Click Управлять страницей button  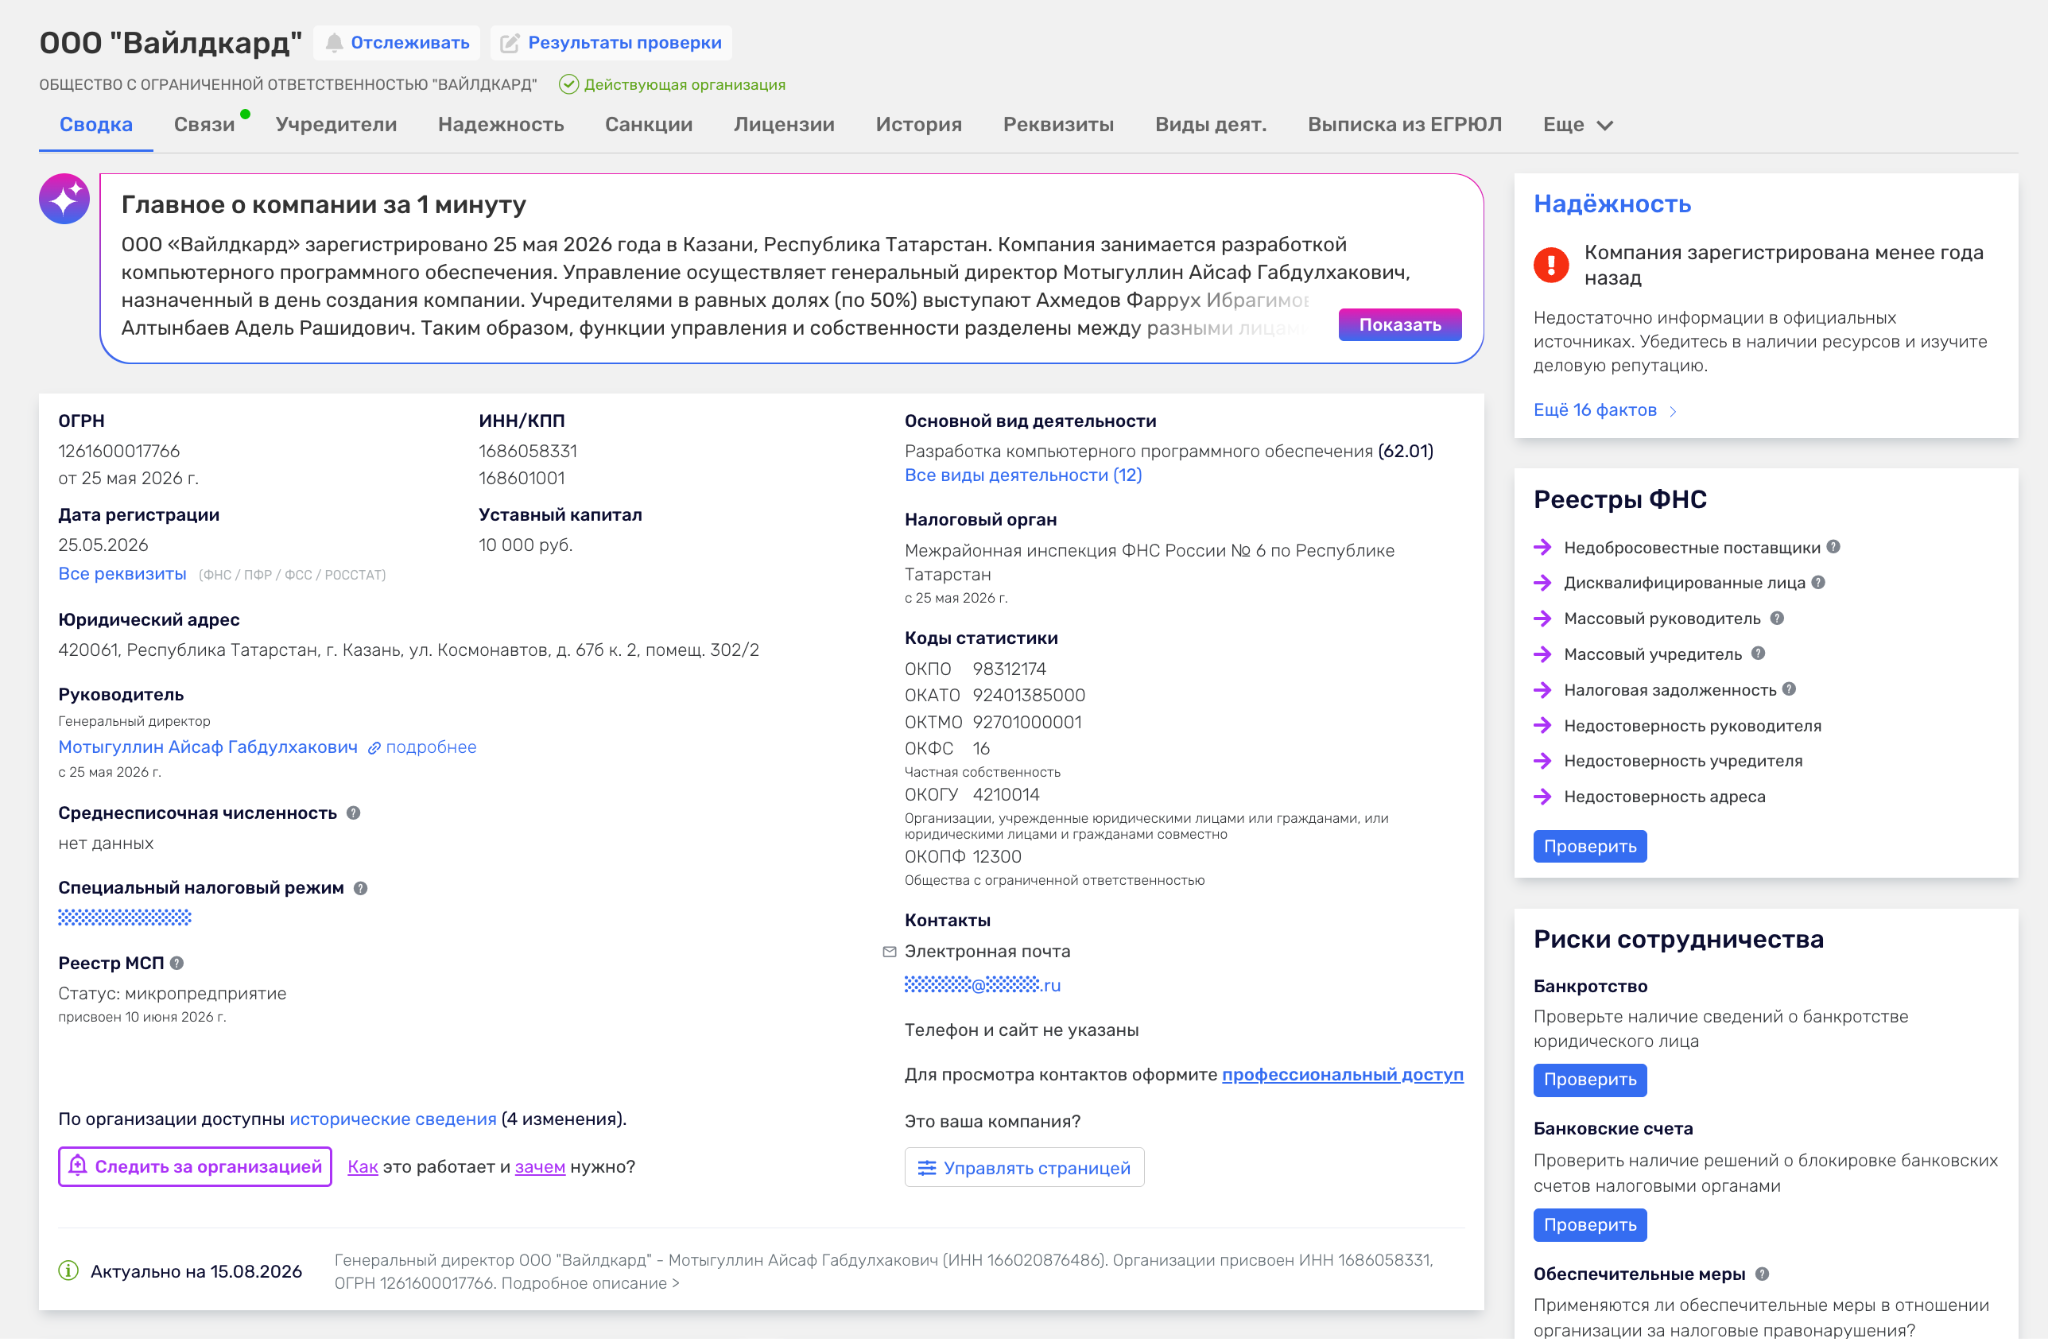pyautogui.click(x=1025, y=1168)
